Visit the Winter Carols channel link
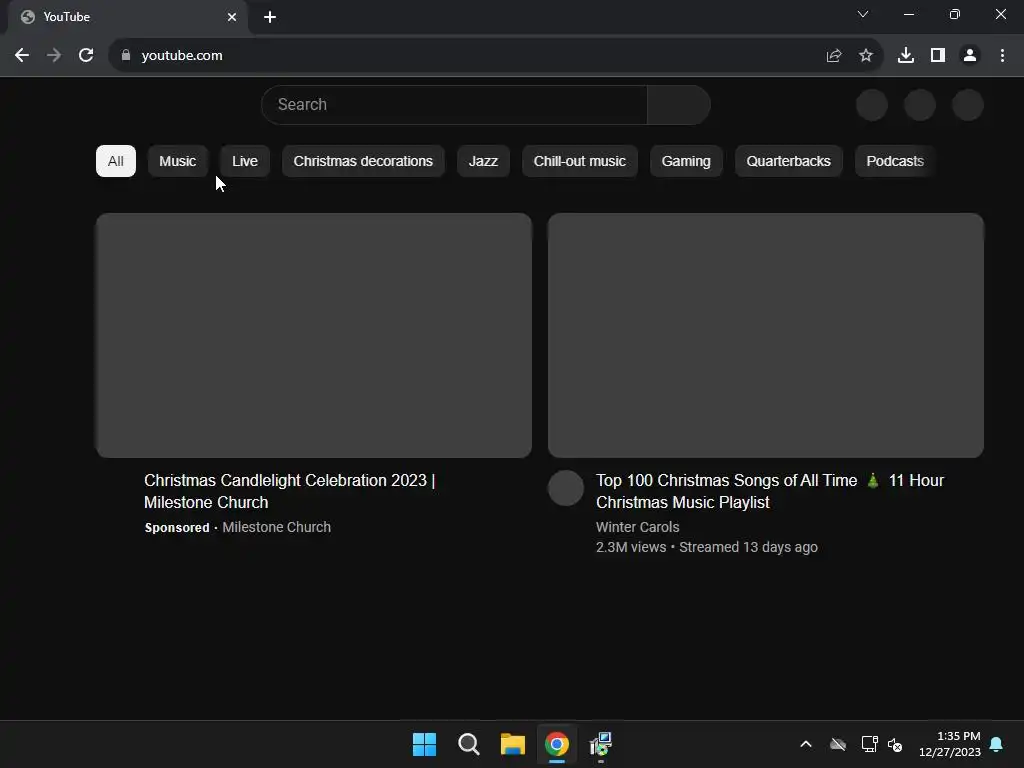Viewport: 1024px width, 768px height. tap(637, 527)
